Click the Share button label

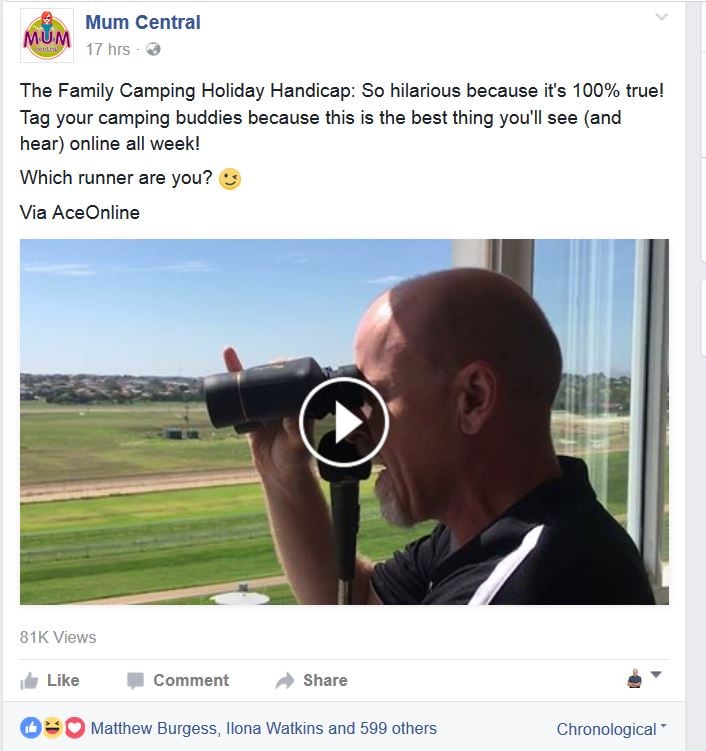[325, 680]
